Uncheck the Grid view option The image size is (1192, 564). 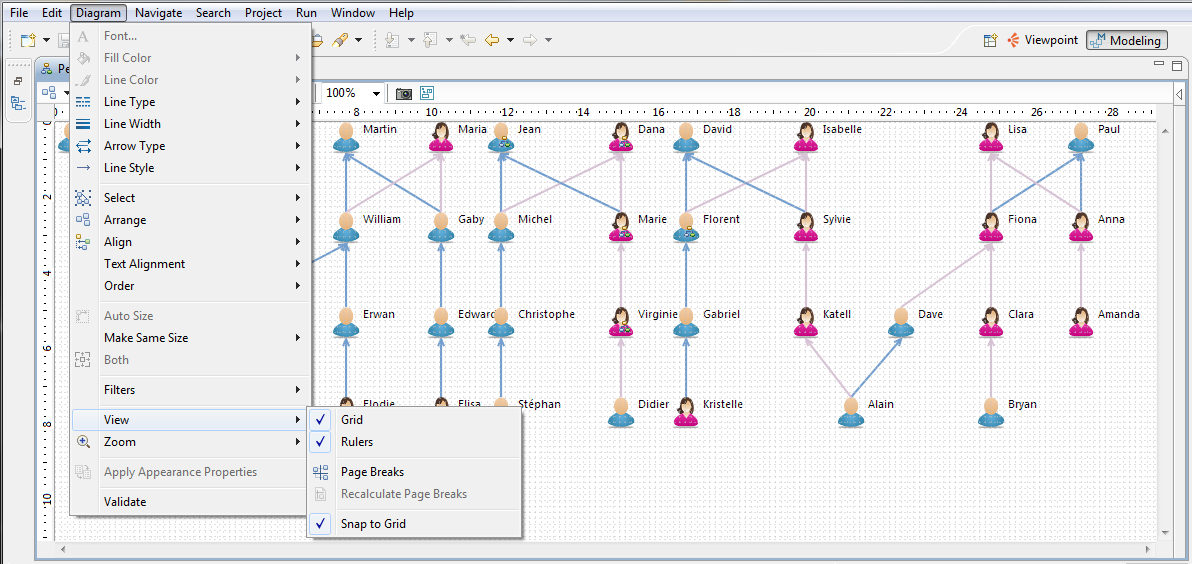coord(351,420)
